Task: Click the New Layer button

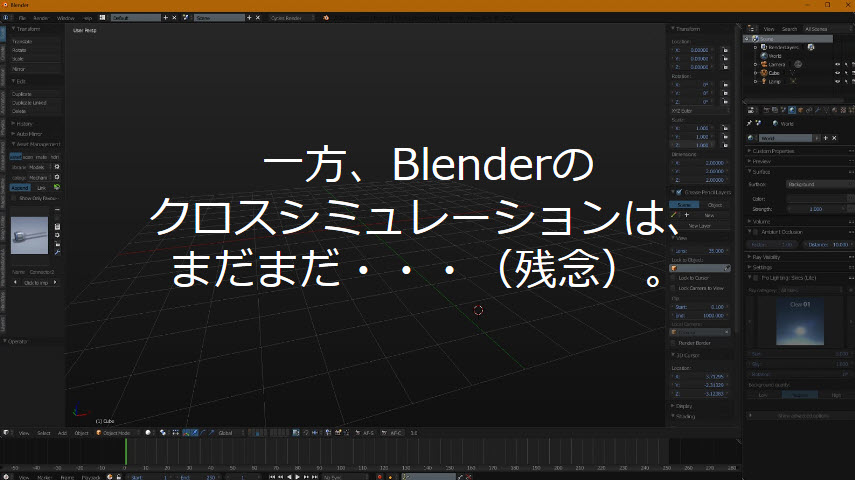Action: coord(700,225)
